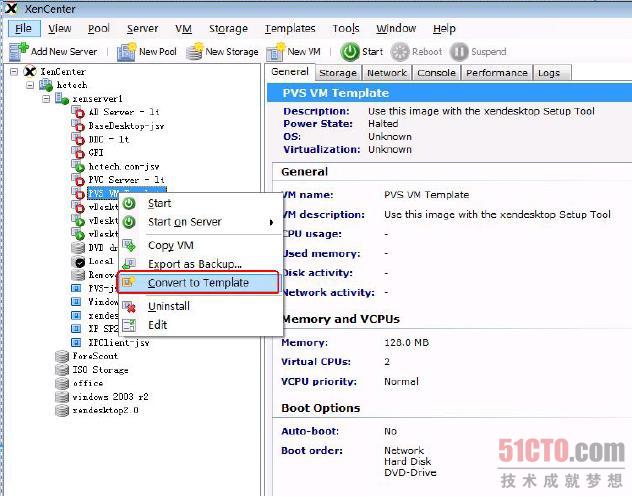The height and width of the screenshot is (497, 632).
Task: Click the XenCenter root node icon
Action: point(30,71)
